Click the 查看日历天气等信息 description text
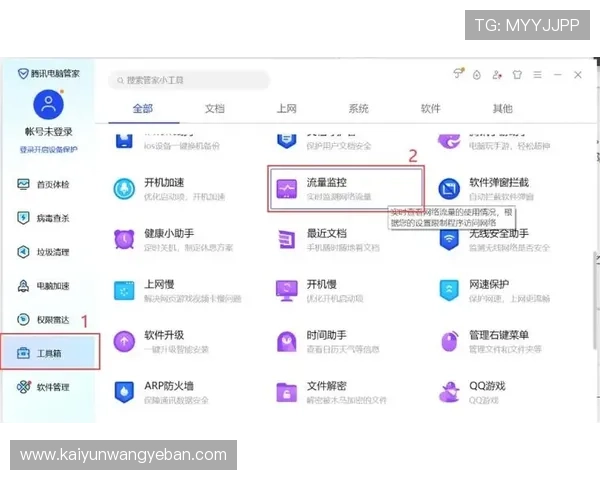Image resolution: width=600 pixels, height=480 pixels. 343,349
